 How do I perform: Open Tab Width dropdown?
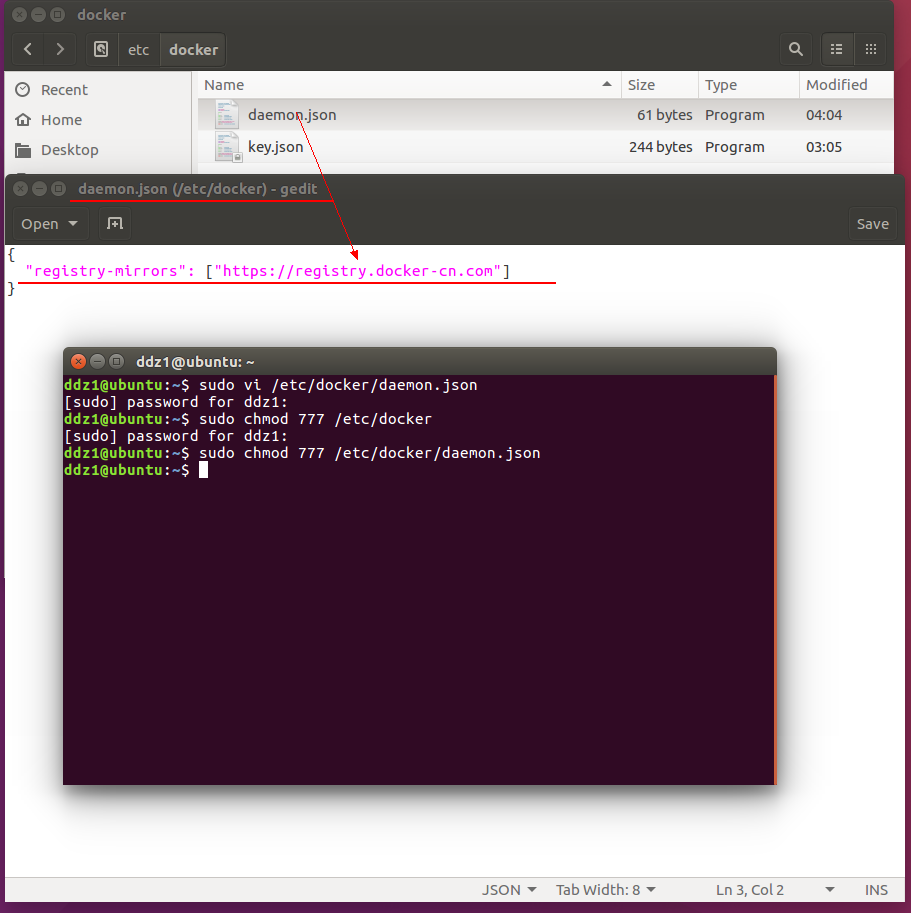(605, 890)
